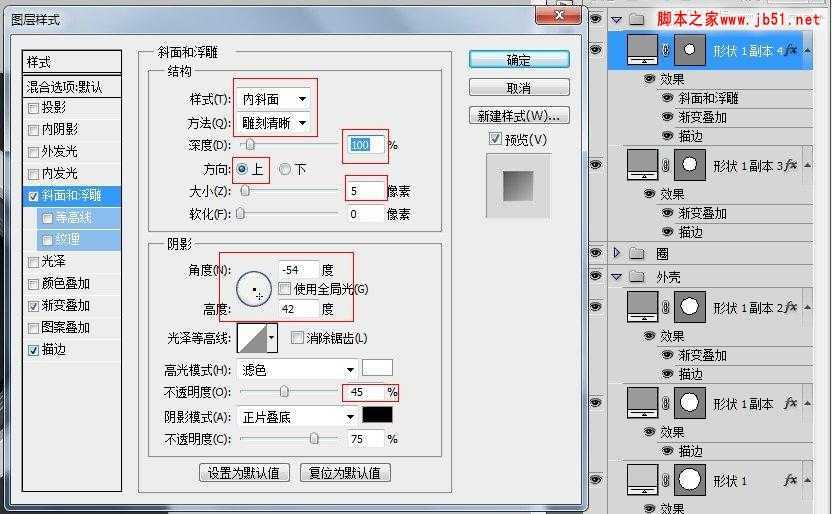Hide 斜面和浮雕 effect under 形状 1副本 4
Image resolution: width=832 pixels, height=514 pixels.
tap(667, 98)
